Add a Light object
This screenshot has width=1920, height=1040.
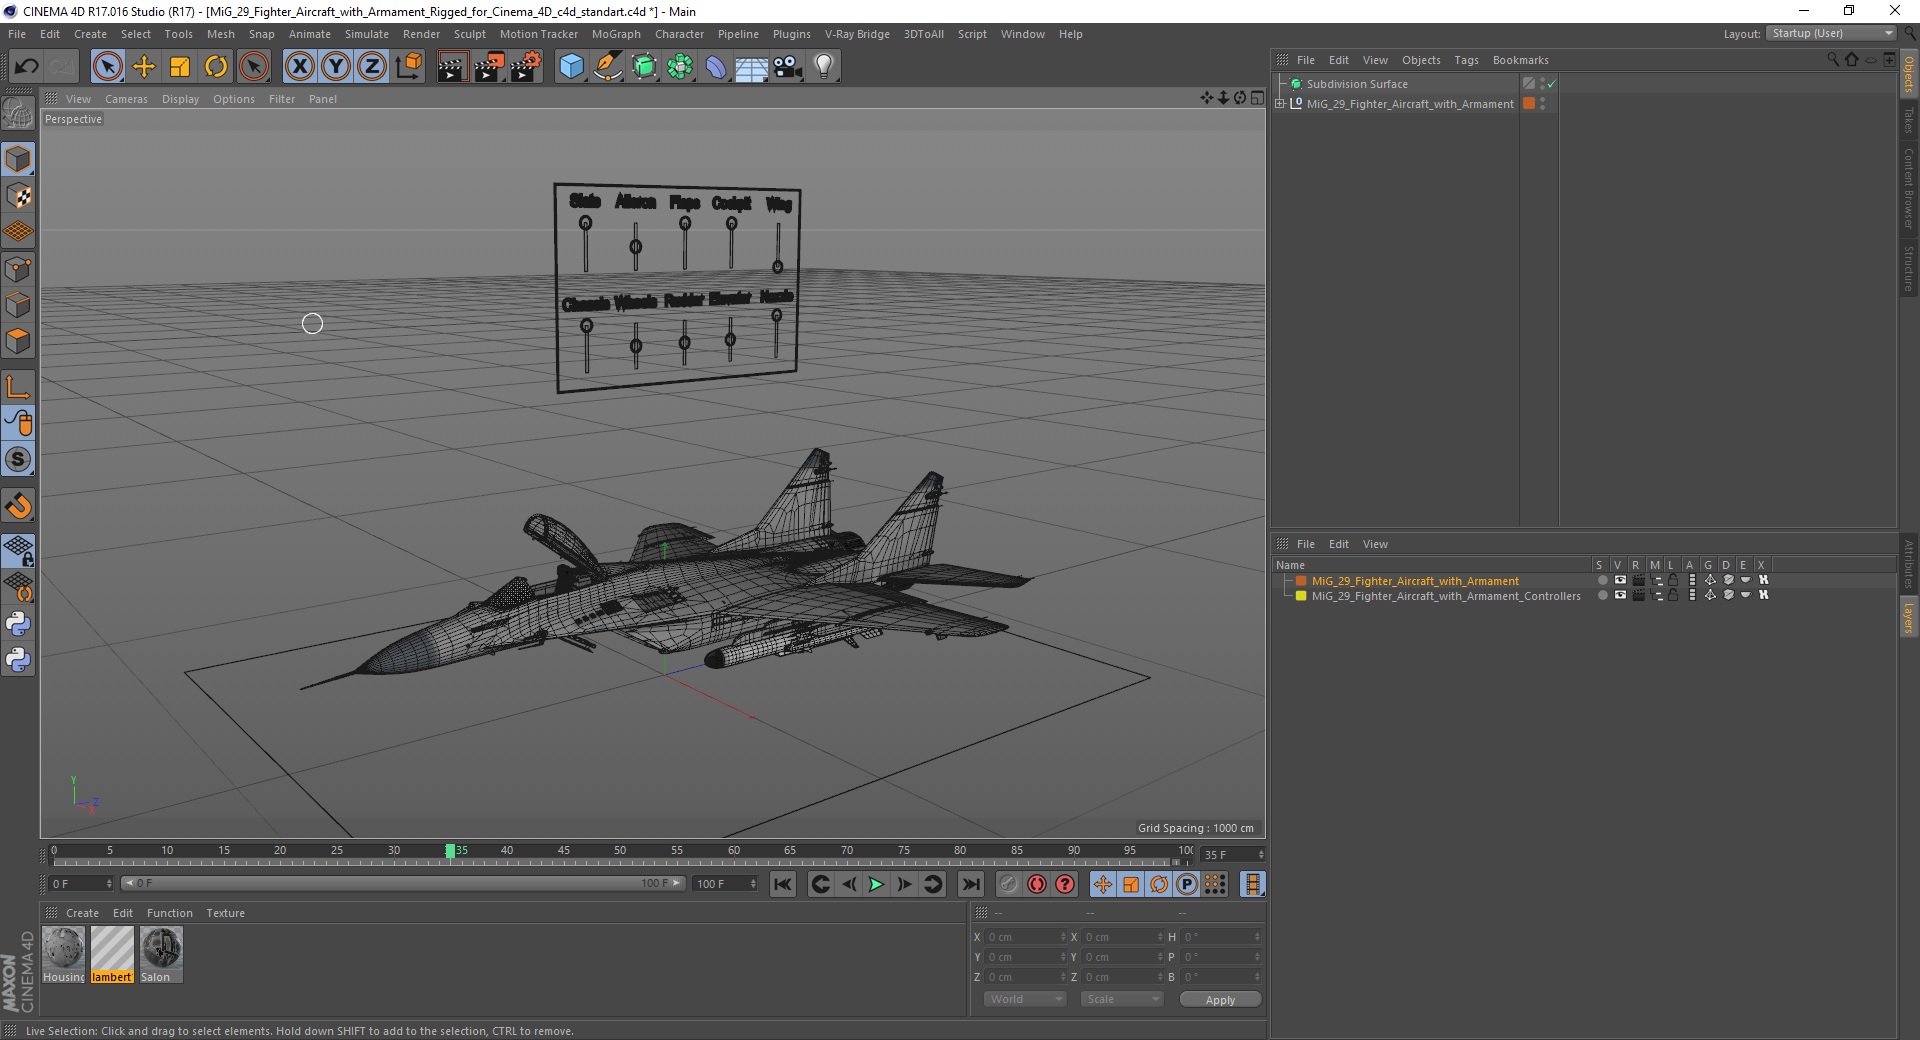(x=824, y=67)
